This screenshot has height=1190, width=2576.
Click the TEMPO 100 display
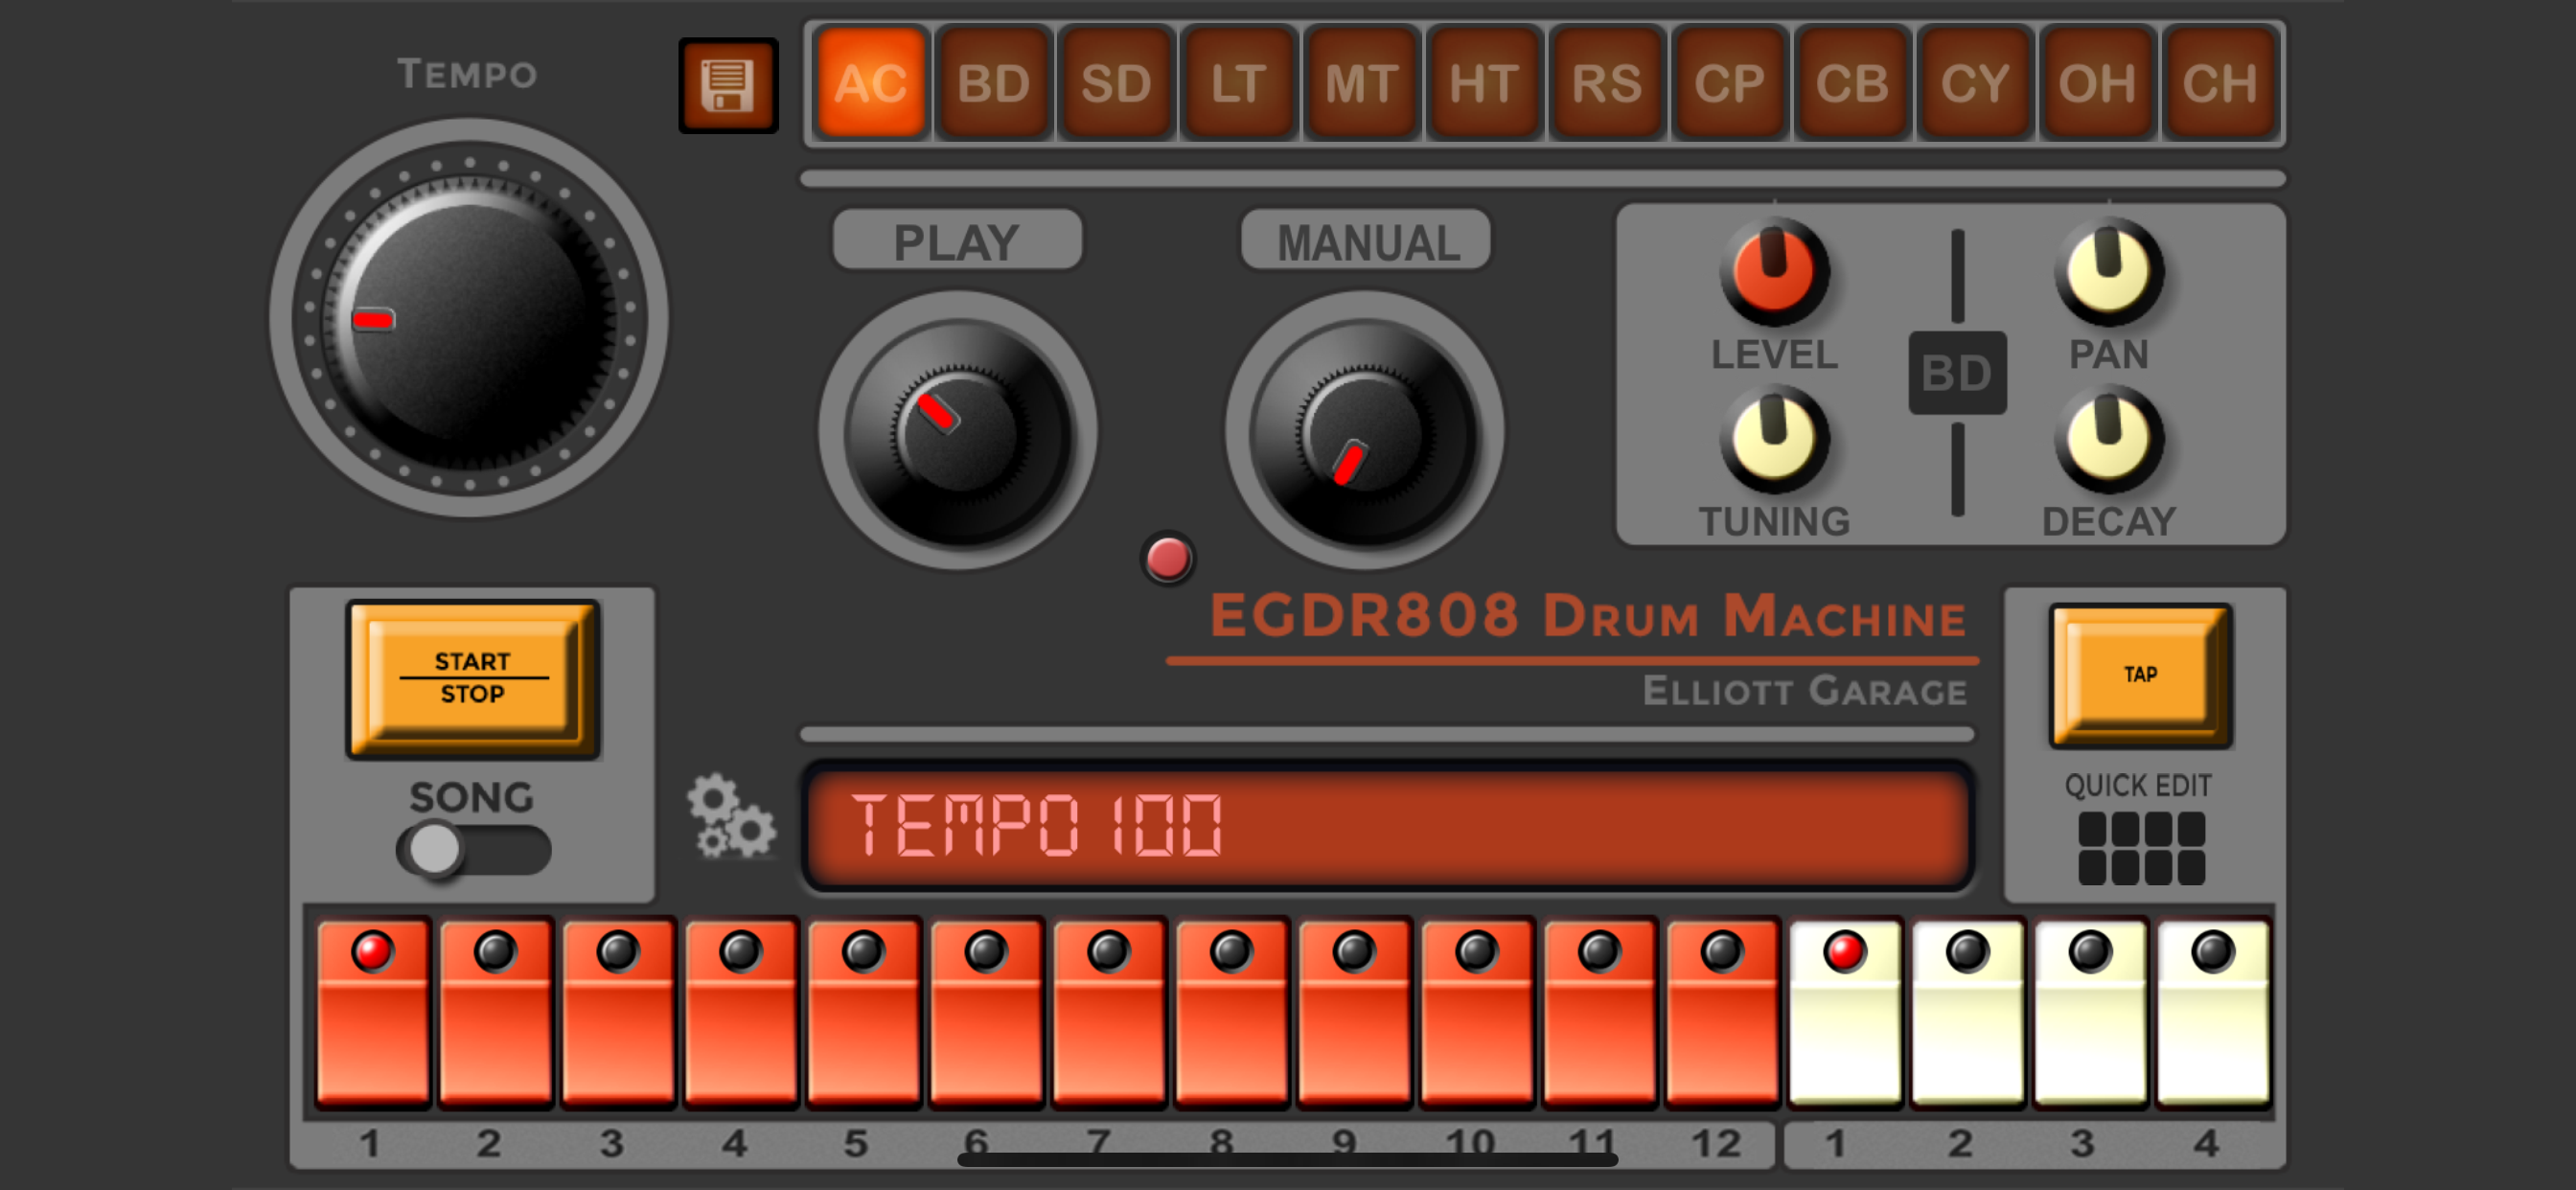click(1388, 826)
